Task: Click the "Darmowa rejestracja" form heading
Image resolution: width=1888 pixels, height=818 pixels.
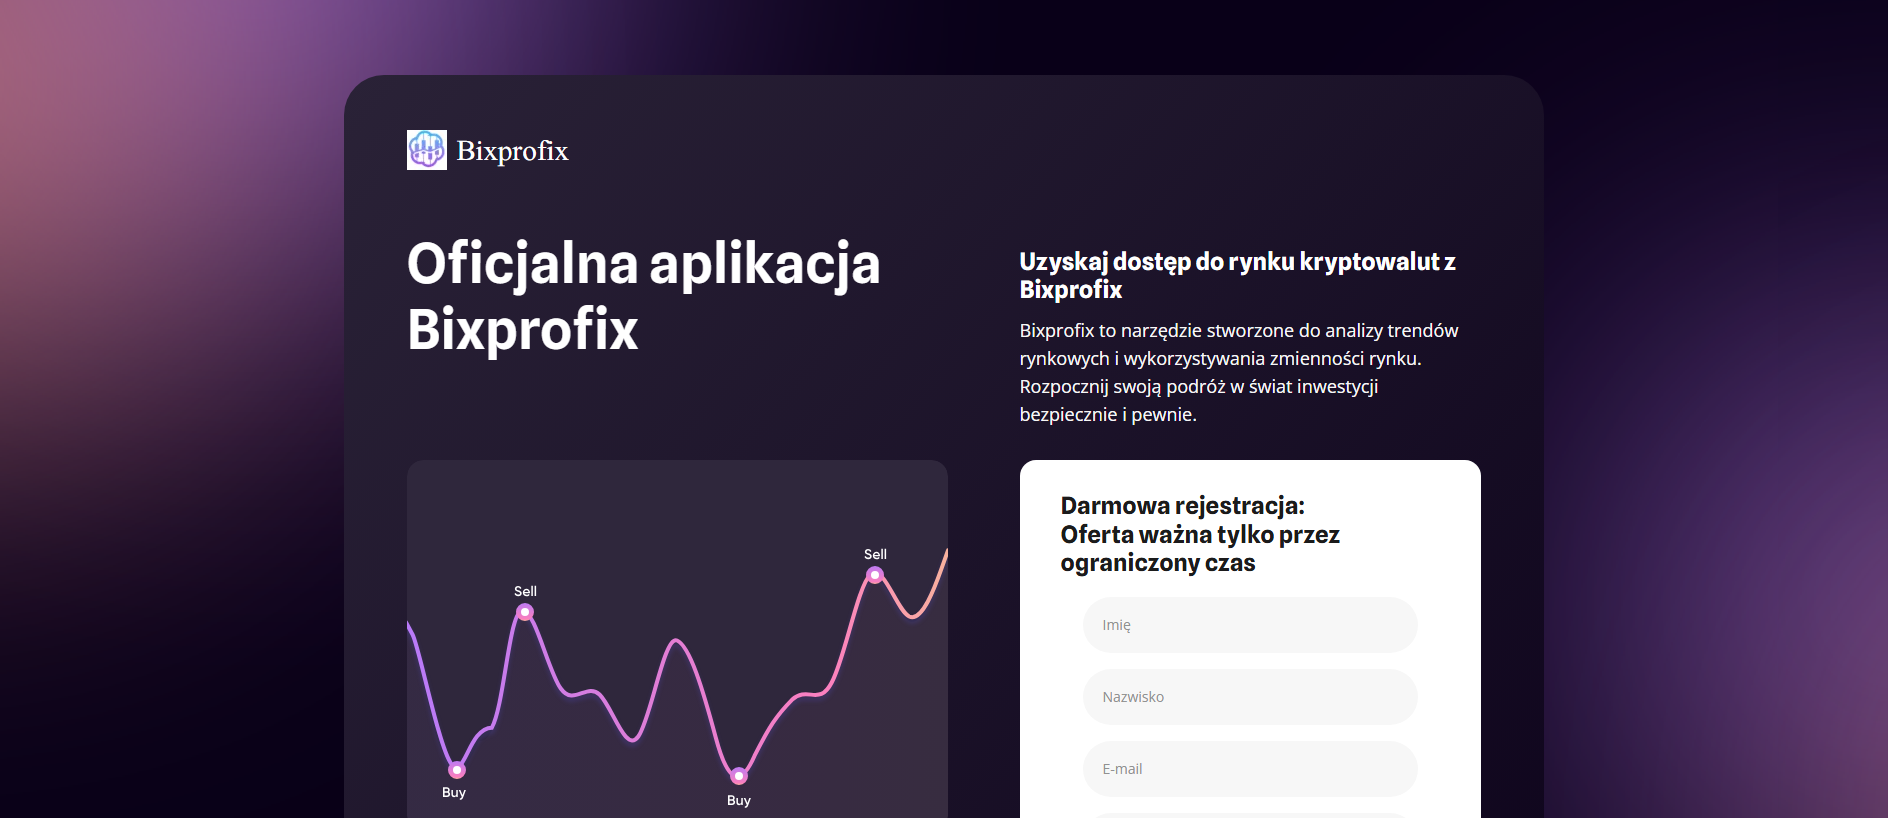Action: click(x=1200, y=534)
